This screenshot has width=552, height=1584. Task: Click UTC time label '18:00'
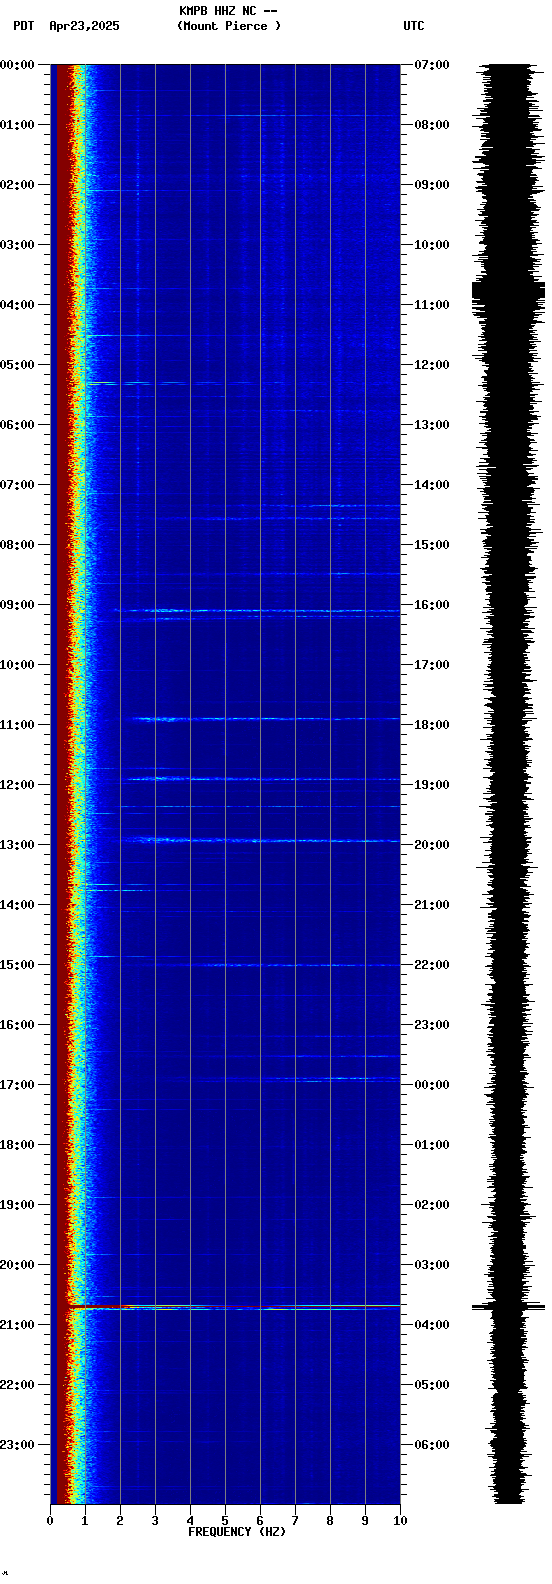tap(432, 725)
